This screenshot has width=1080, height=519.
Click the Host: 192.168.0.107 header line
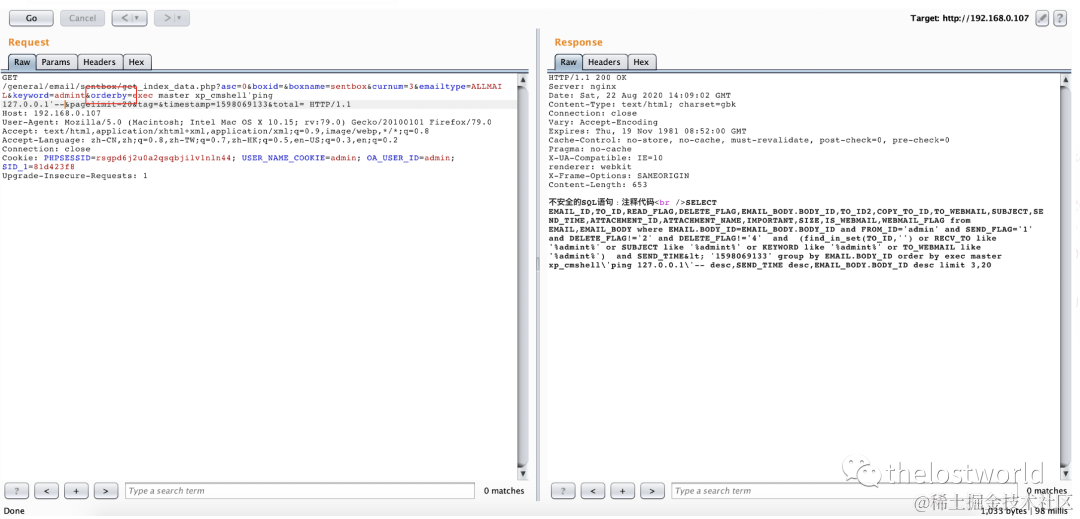click(x=52, y=113)
